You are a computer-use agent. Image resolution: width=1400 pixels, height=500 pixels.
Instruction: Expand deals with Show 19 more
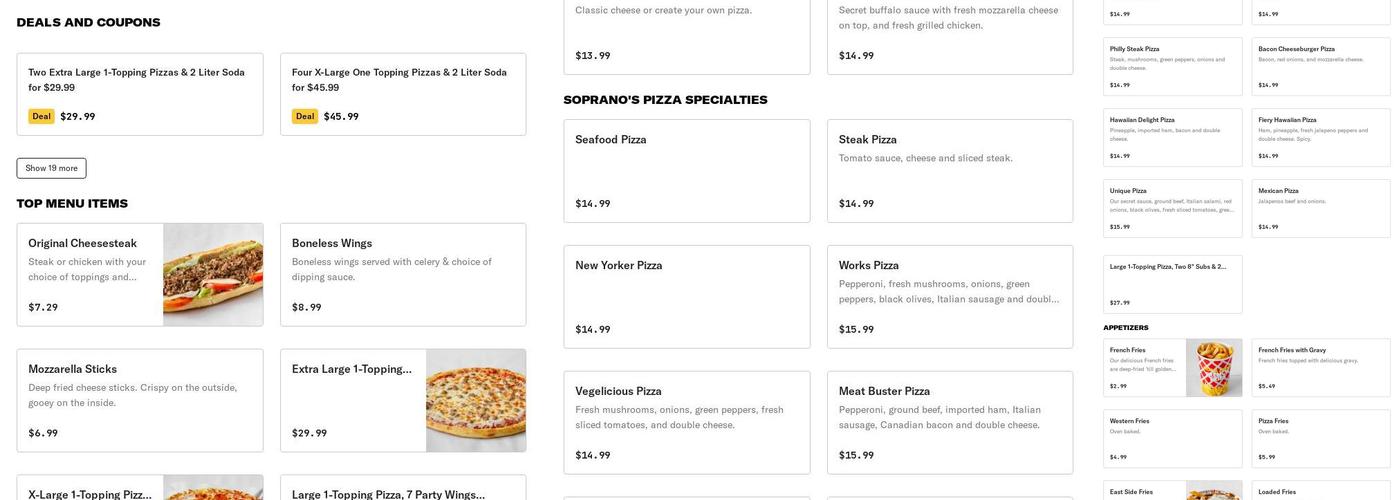[x=51, y=168]
